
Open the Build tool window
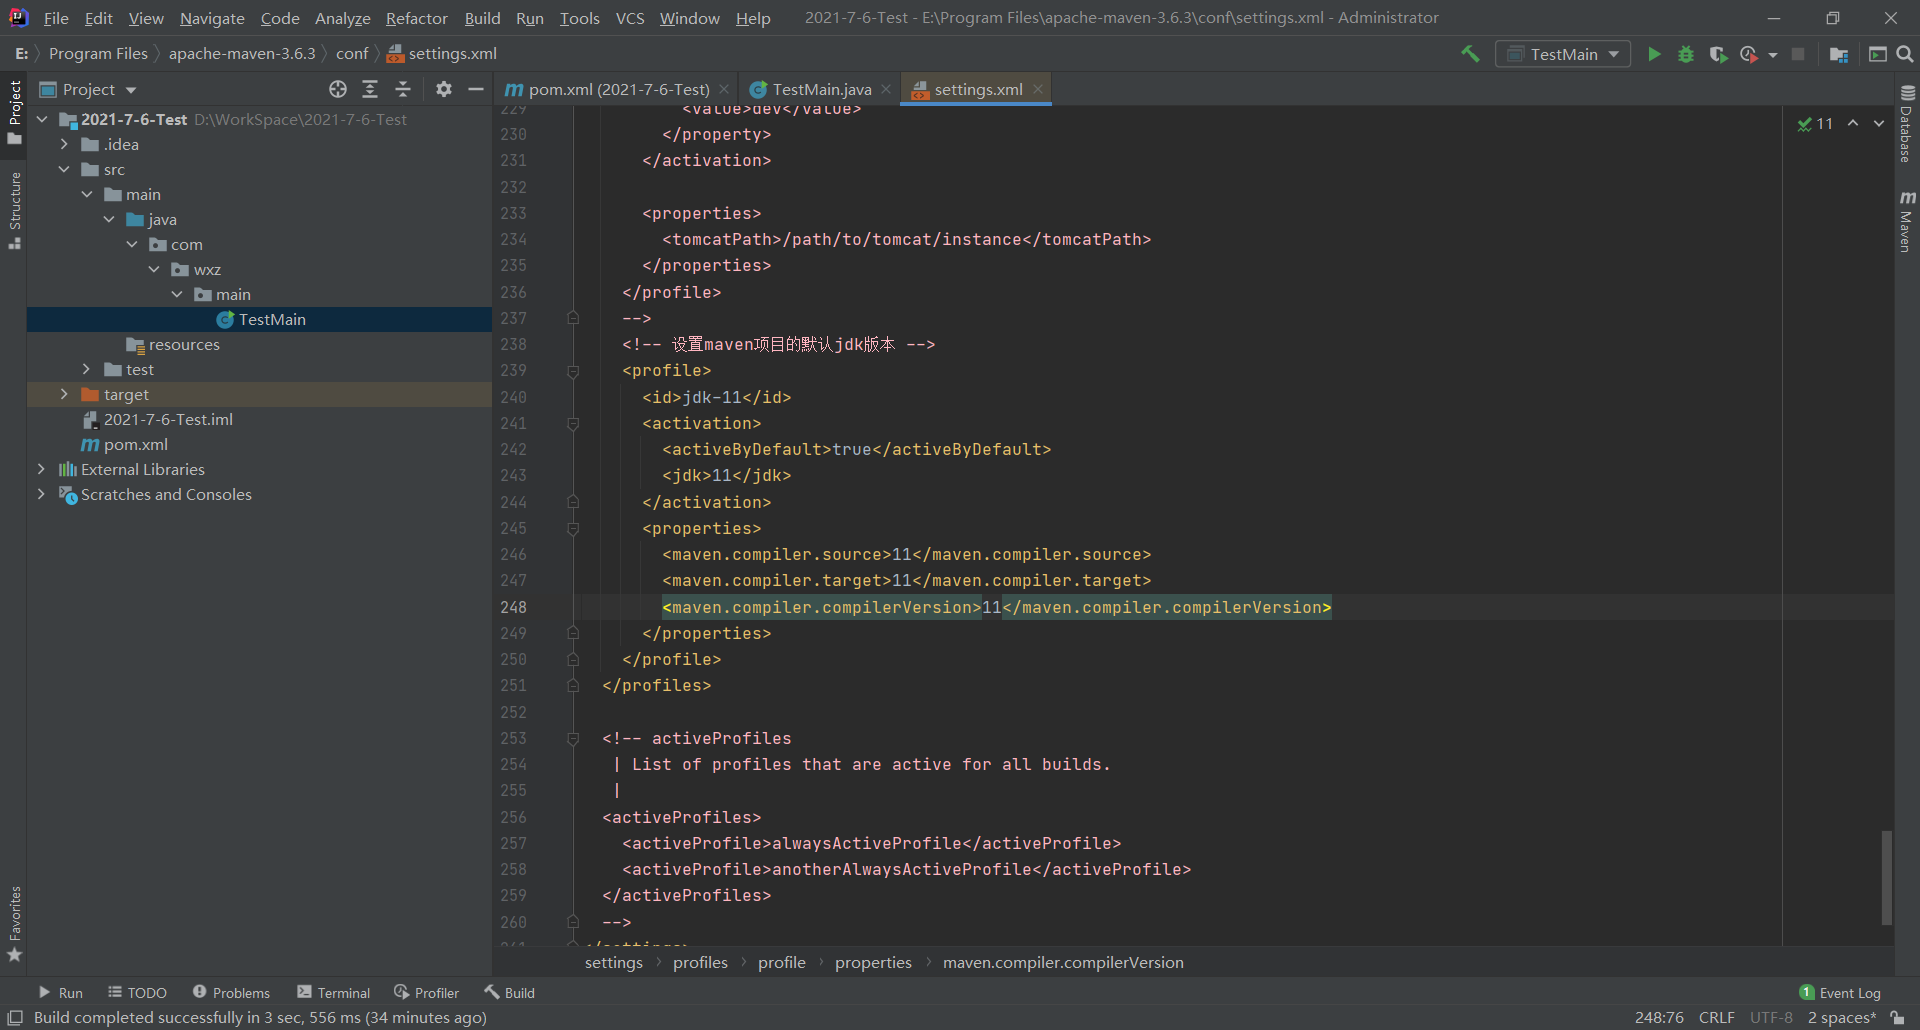(x=510, y=992)
